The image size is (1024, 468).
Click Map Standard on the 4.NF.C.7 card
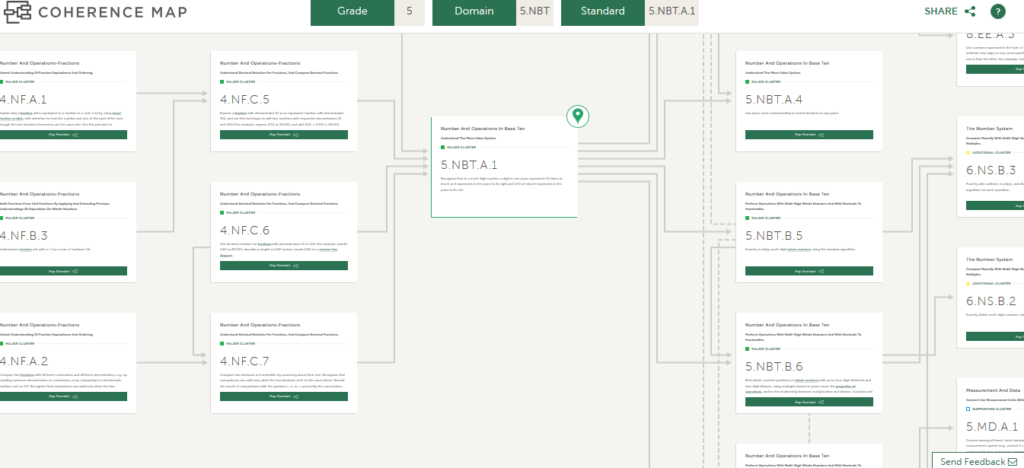click(284, 397)
